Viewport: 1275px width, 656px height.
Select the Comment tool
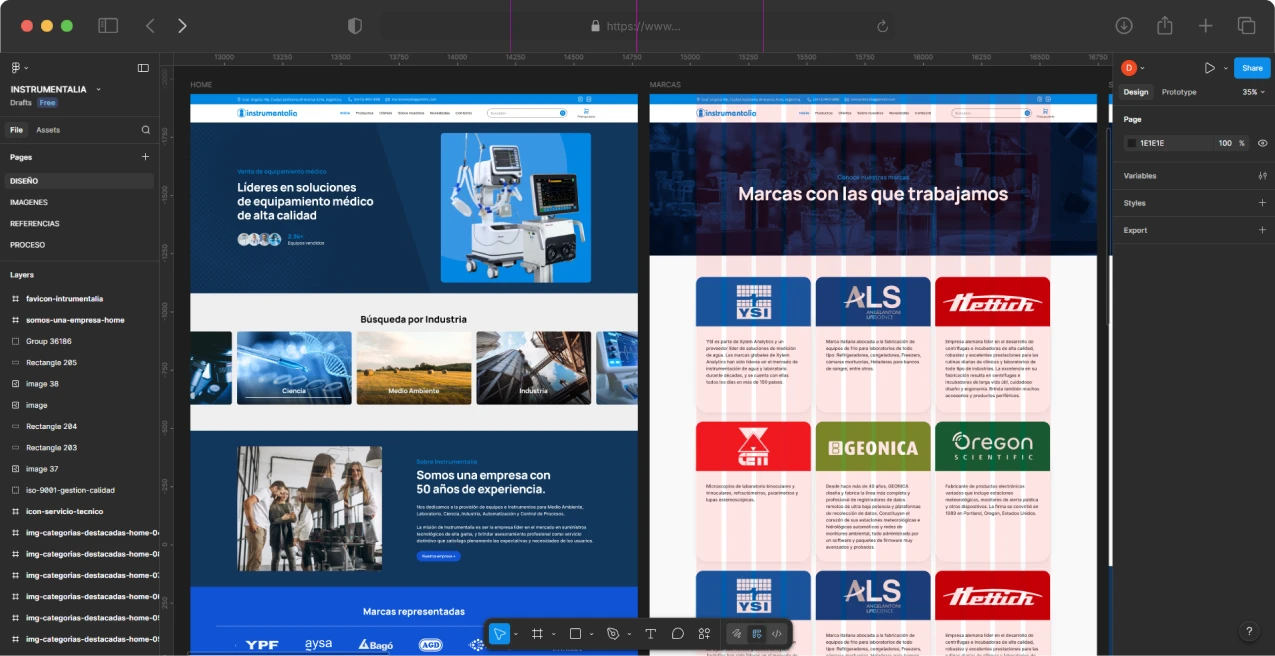[x=677, y=634]
